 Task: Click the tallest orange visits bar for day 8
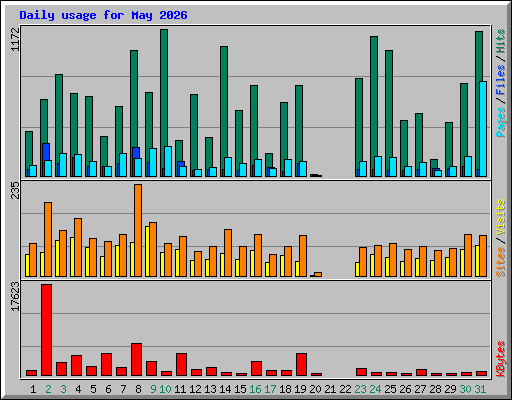coord(138,230)
